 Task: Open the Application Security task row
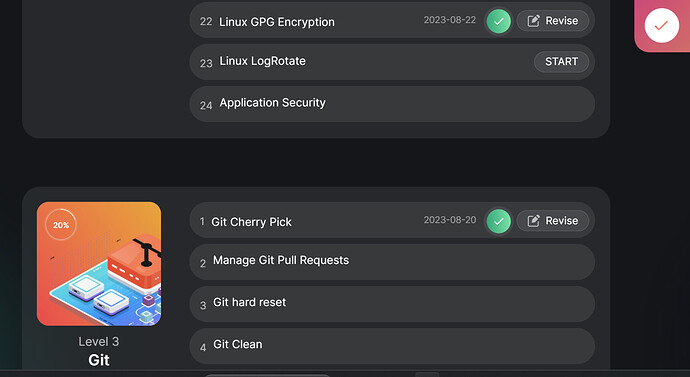(392, 104)
